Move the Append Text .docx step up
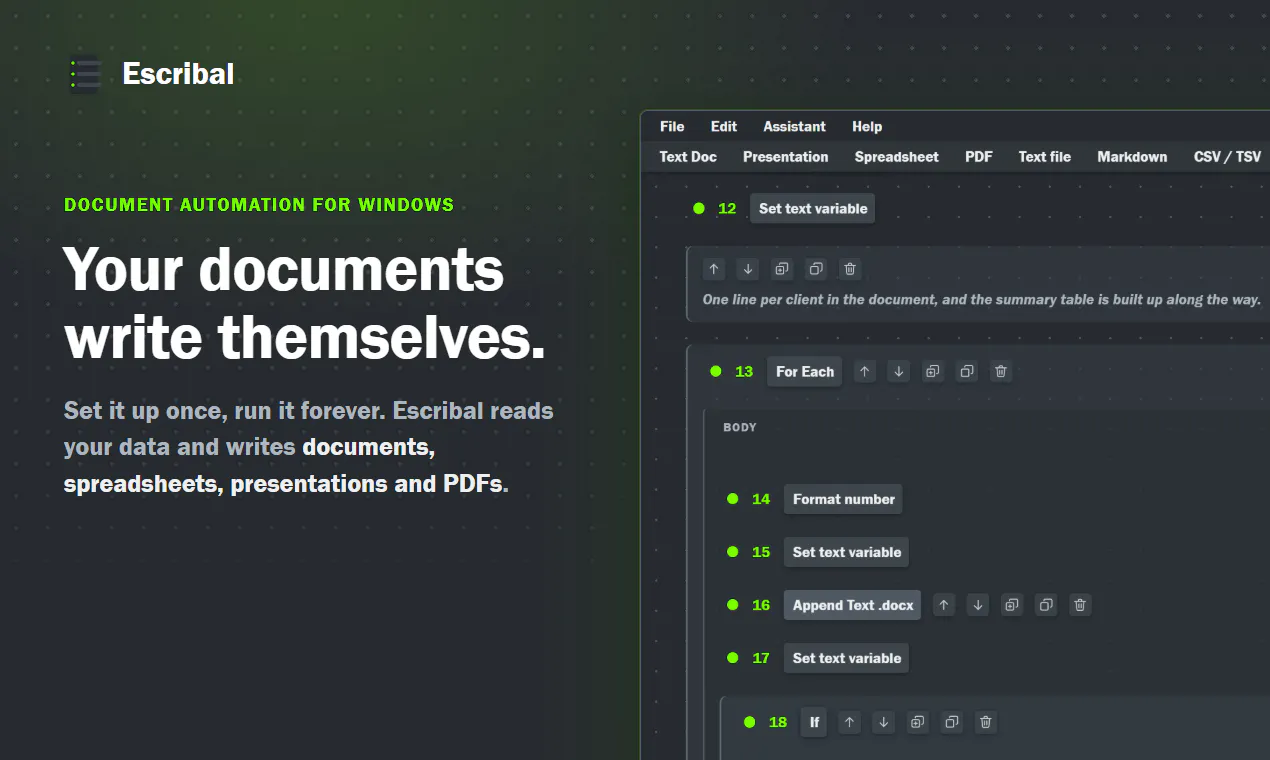The image size is (1270, 760). (944, 605)
